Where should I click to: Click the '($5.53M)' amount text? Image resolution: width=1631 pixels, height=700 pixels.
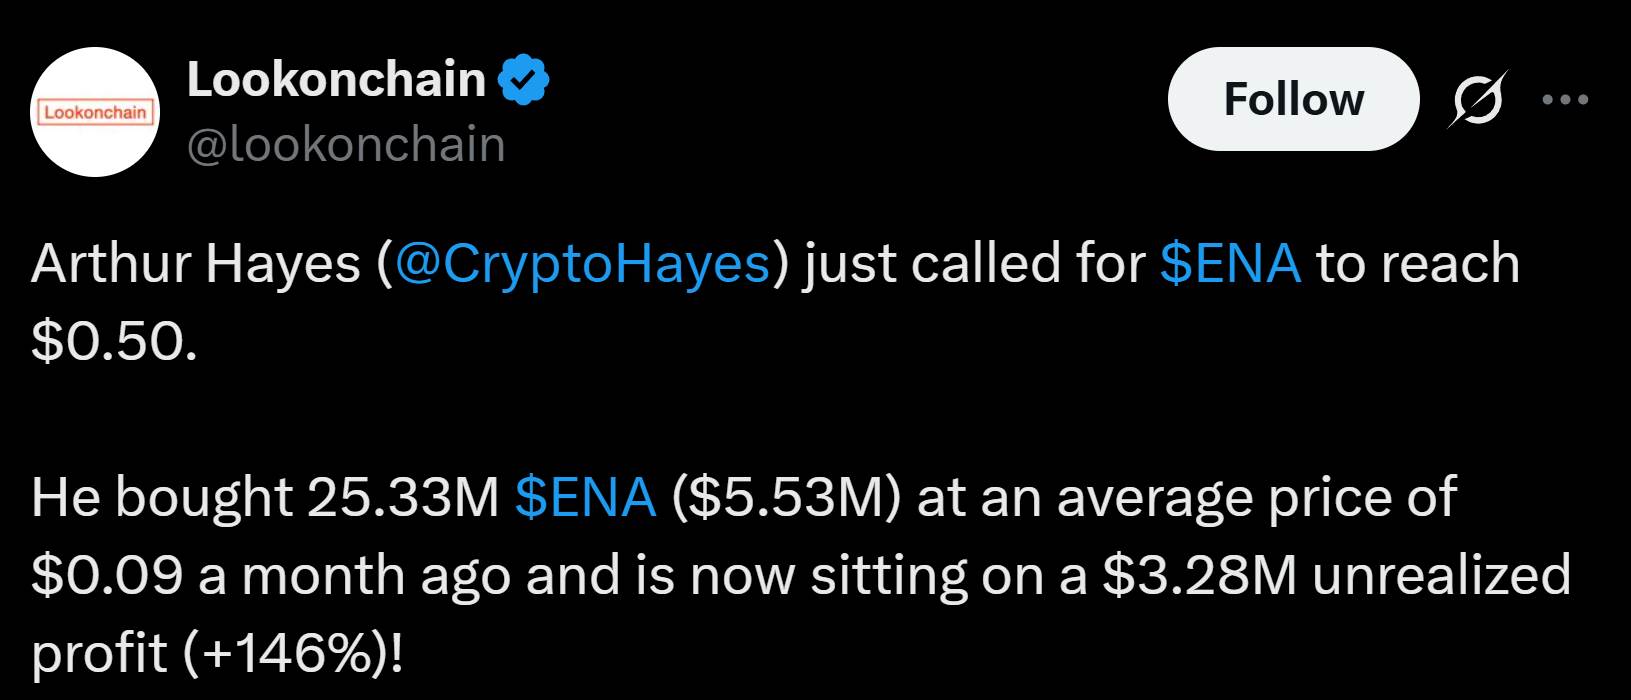[787, 498]
